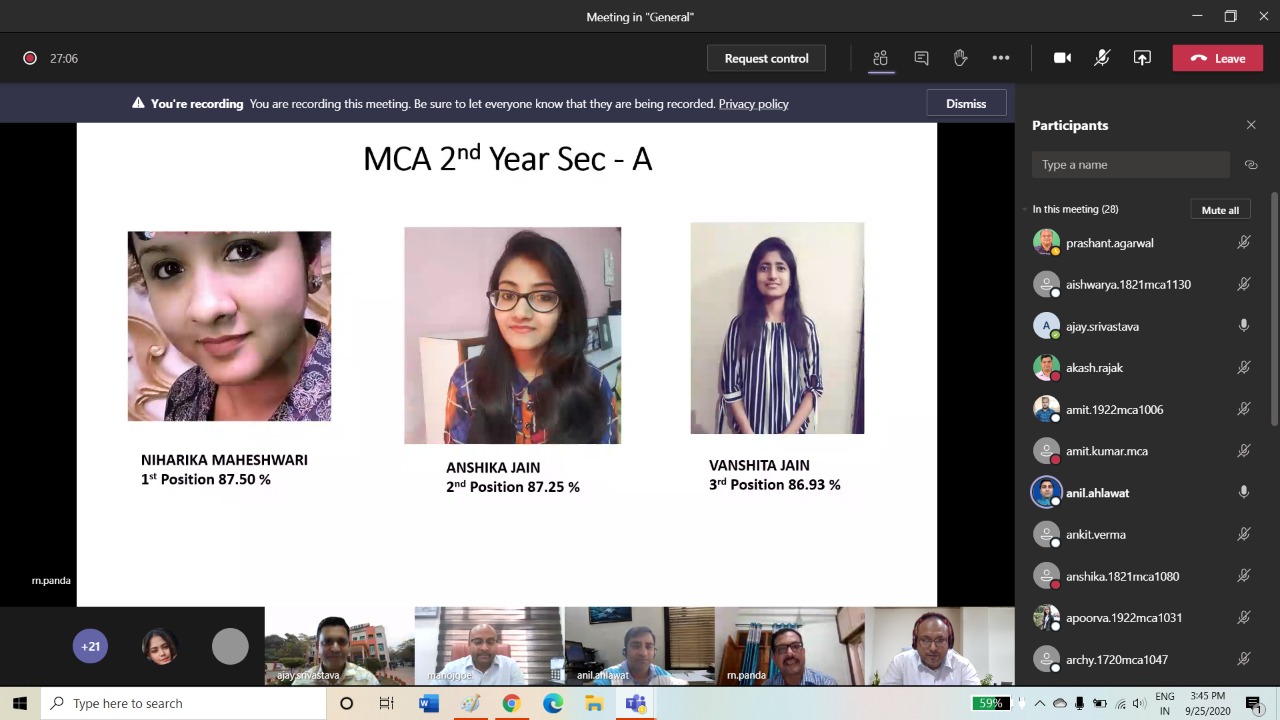Image resolution: width=1280 pixels, height=720 pixels.
Task: Select anil.ahlawat in the participants list
Action: tap(1097, 493)
